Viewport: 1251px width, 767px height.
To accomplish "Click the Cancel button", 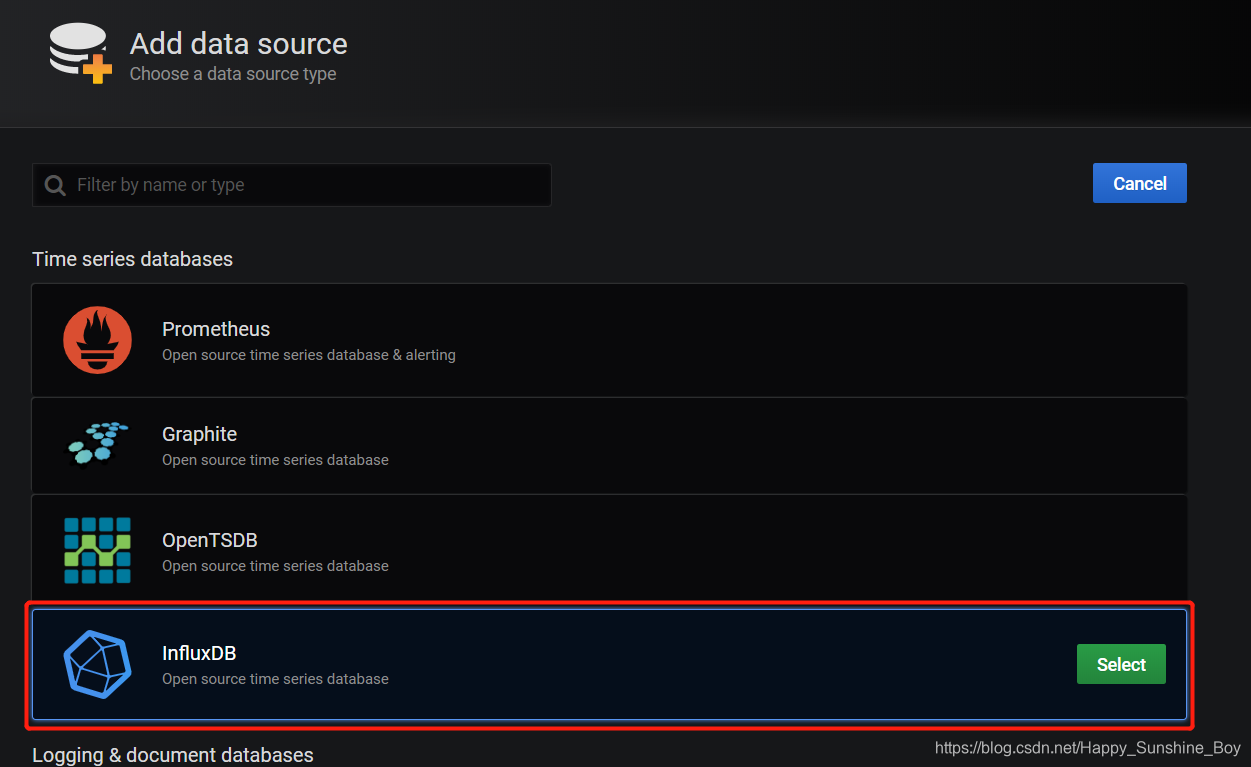I will [1140, 183].
